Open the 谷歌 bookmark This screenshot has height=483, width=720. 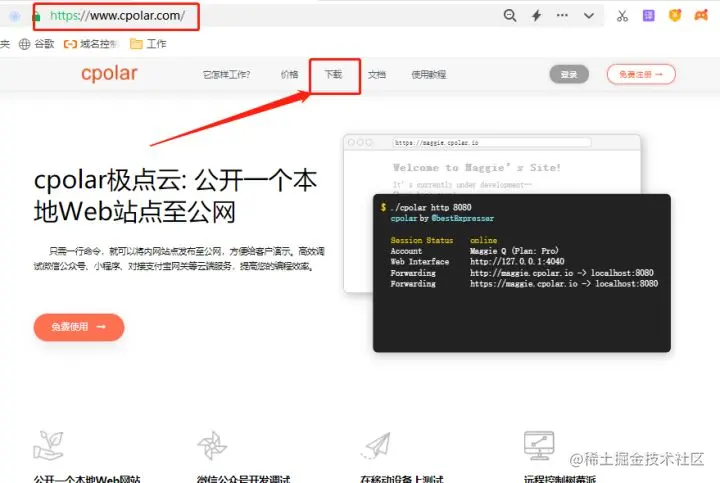click(36, 44)
